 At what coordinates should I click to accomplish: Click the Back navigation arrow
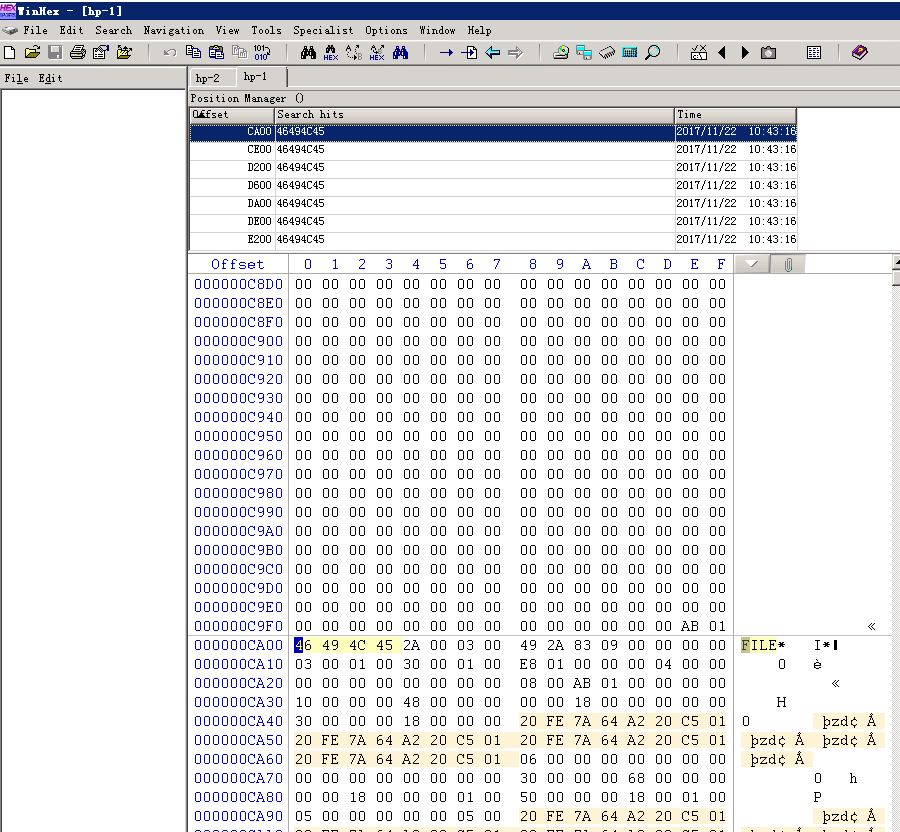(492, 53)
